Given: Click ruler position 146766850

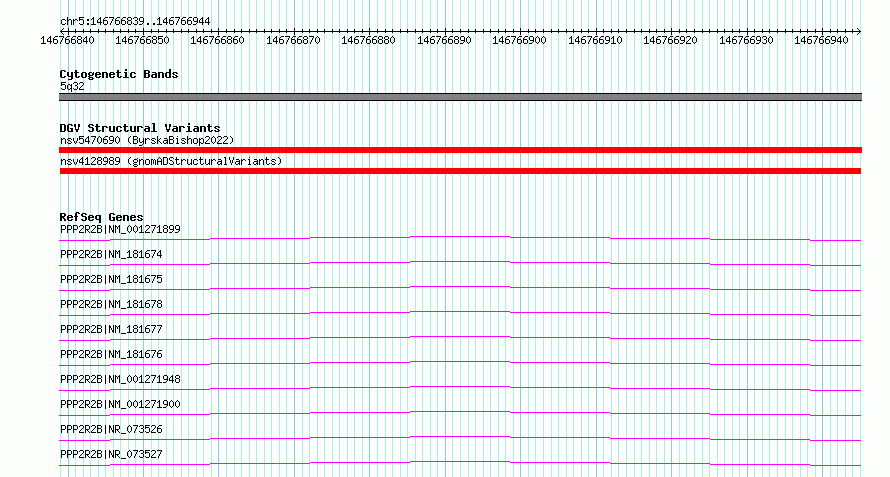Looking at the screenshot, I should [142, 40].
